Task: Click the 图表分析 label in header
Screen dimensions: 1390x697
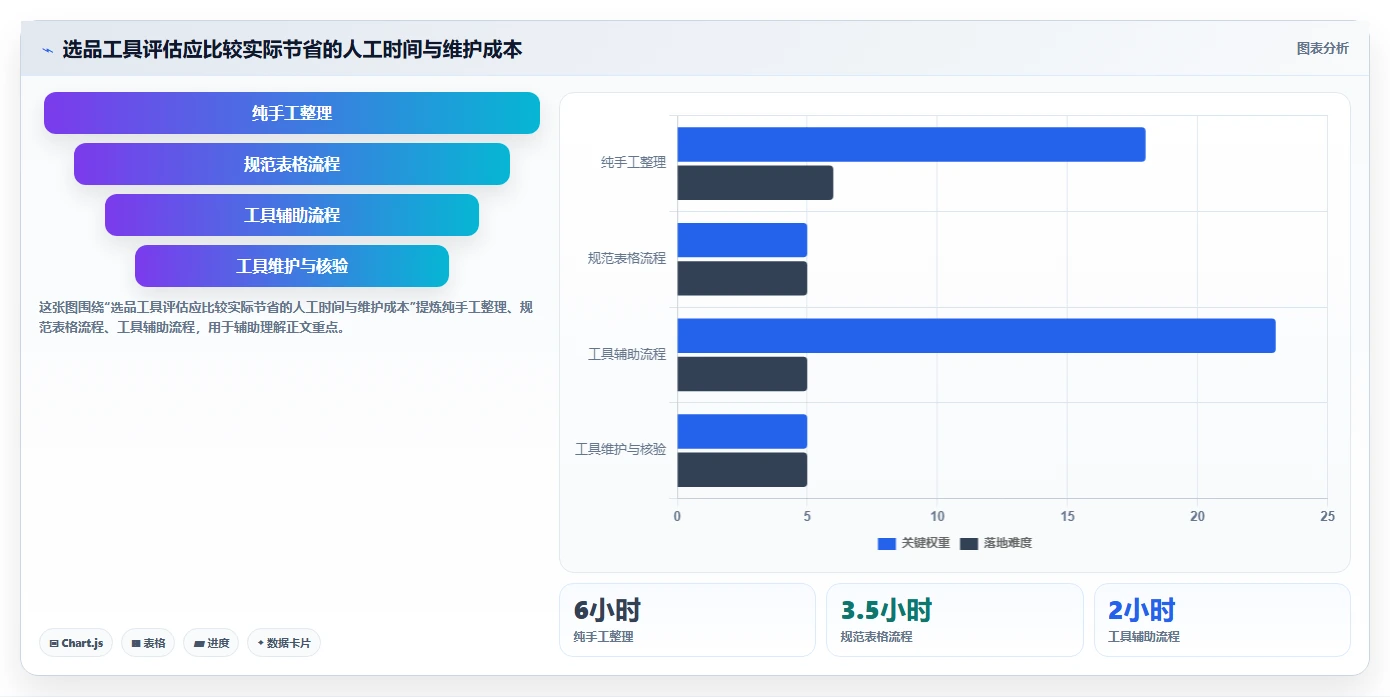Action: coord(1322,48)
